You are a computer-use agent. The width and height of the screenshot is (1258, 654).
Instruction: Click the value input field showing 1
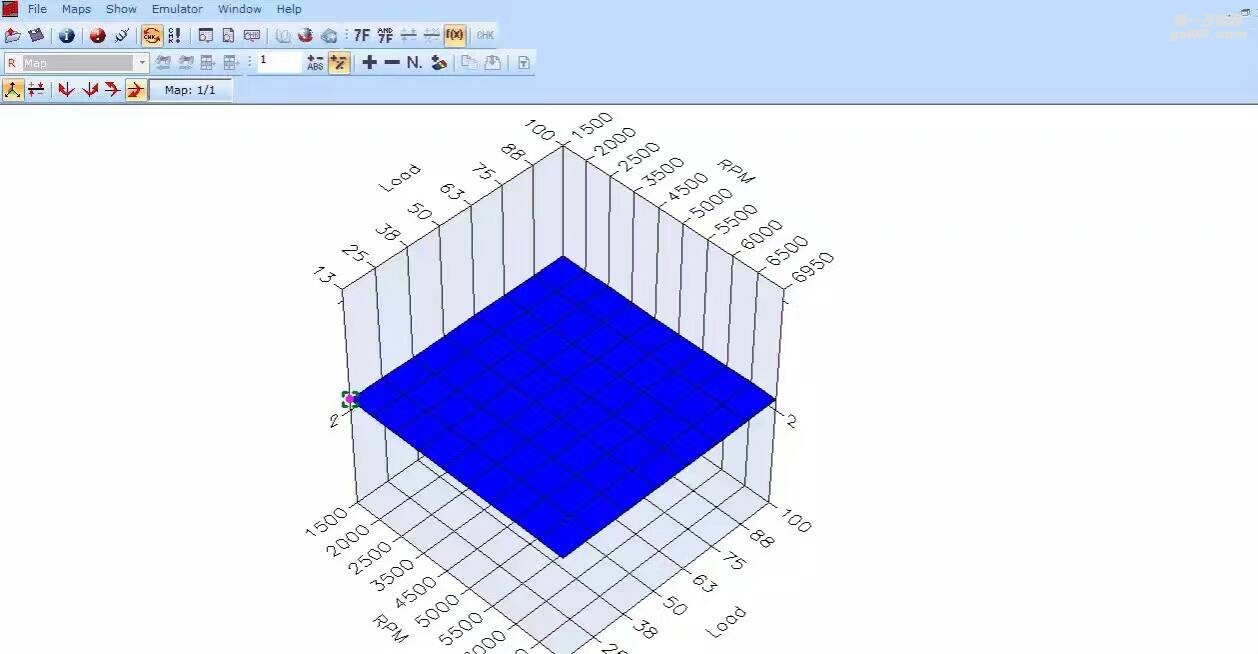(278, 62)
